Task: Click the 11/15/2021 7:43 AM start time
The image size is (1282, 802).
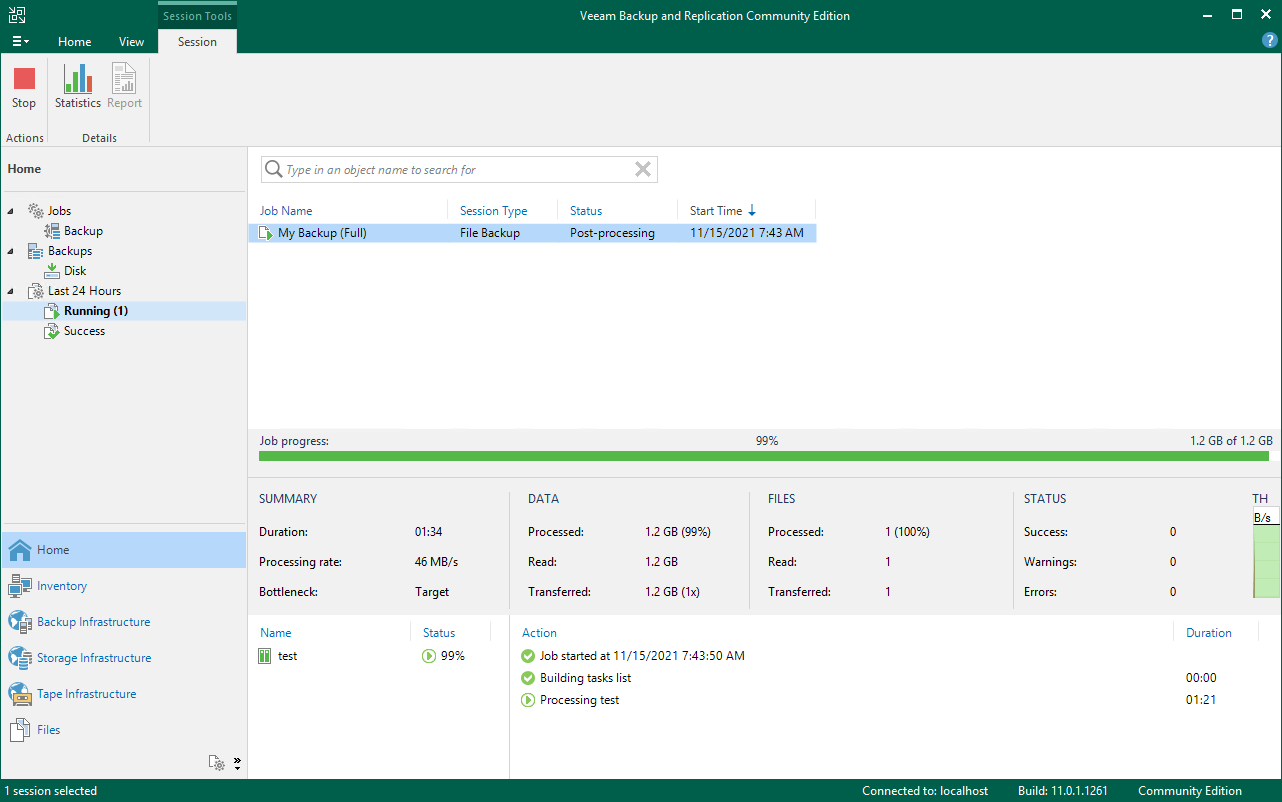Action: coord(747,233)
